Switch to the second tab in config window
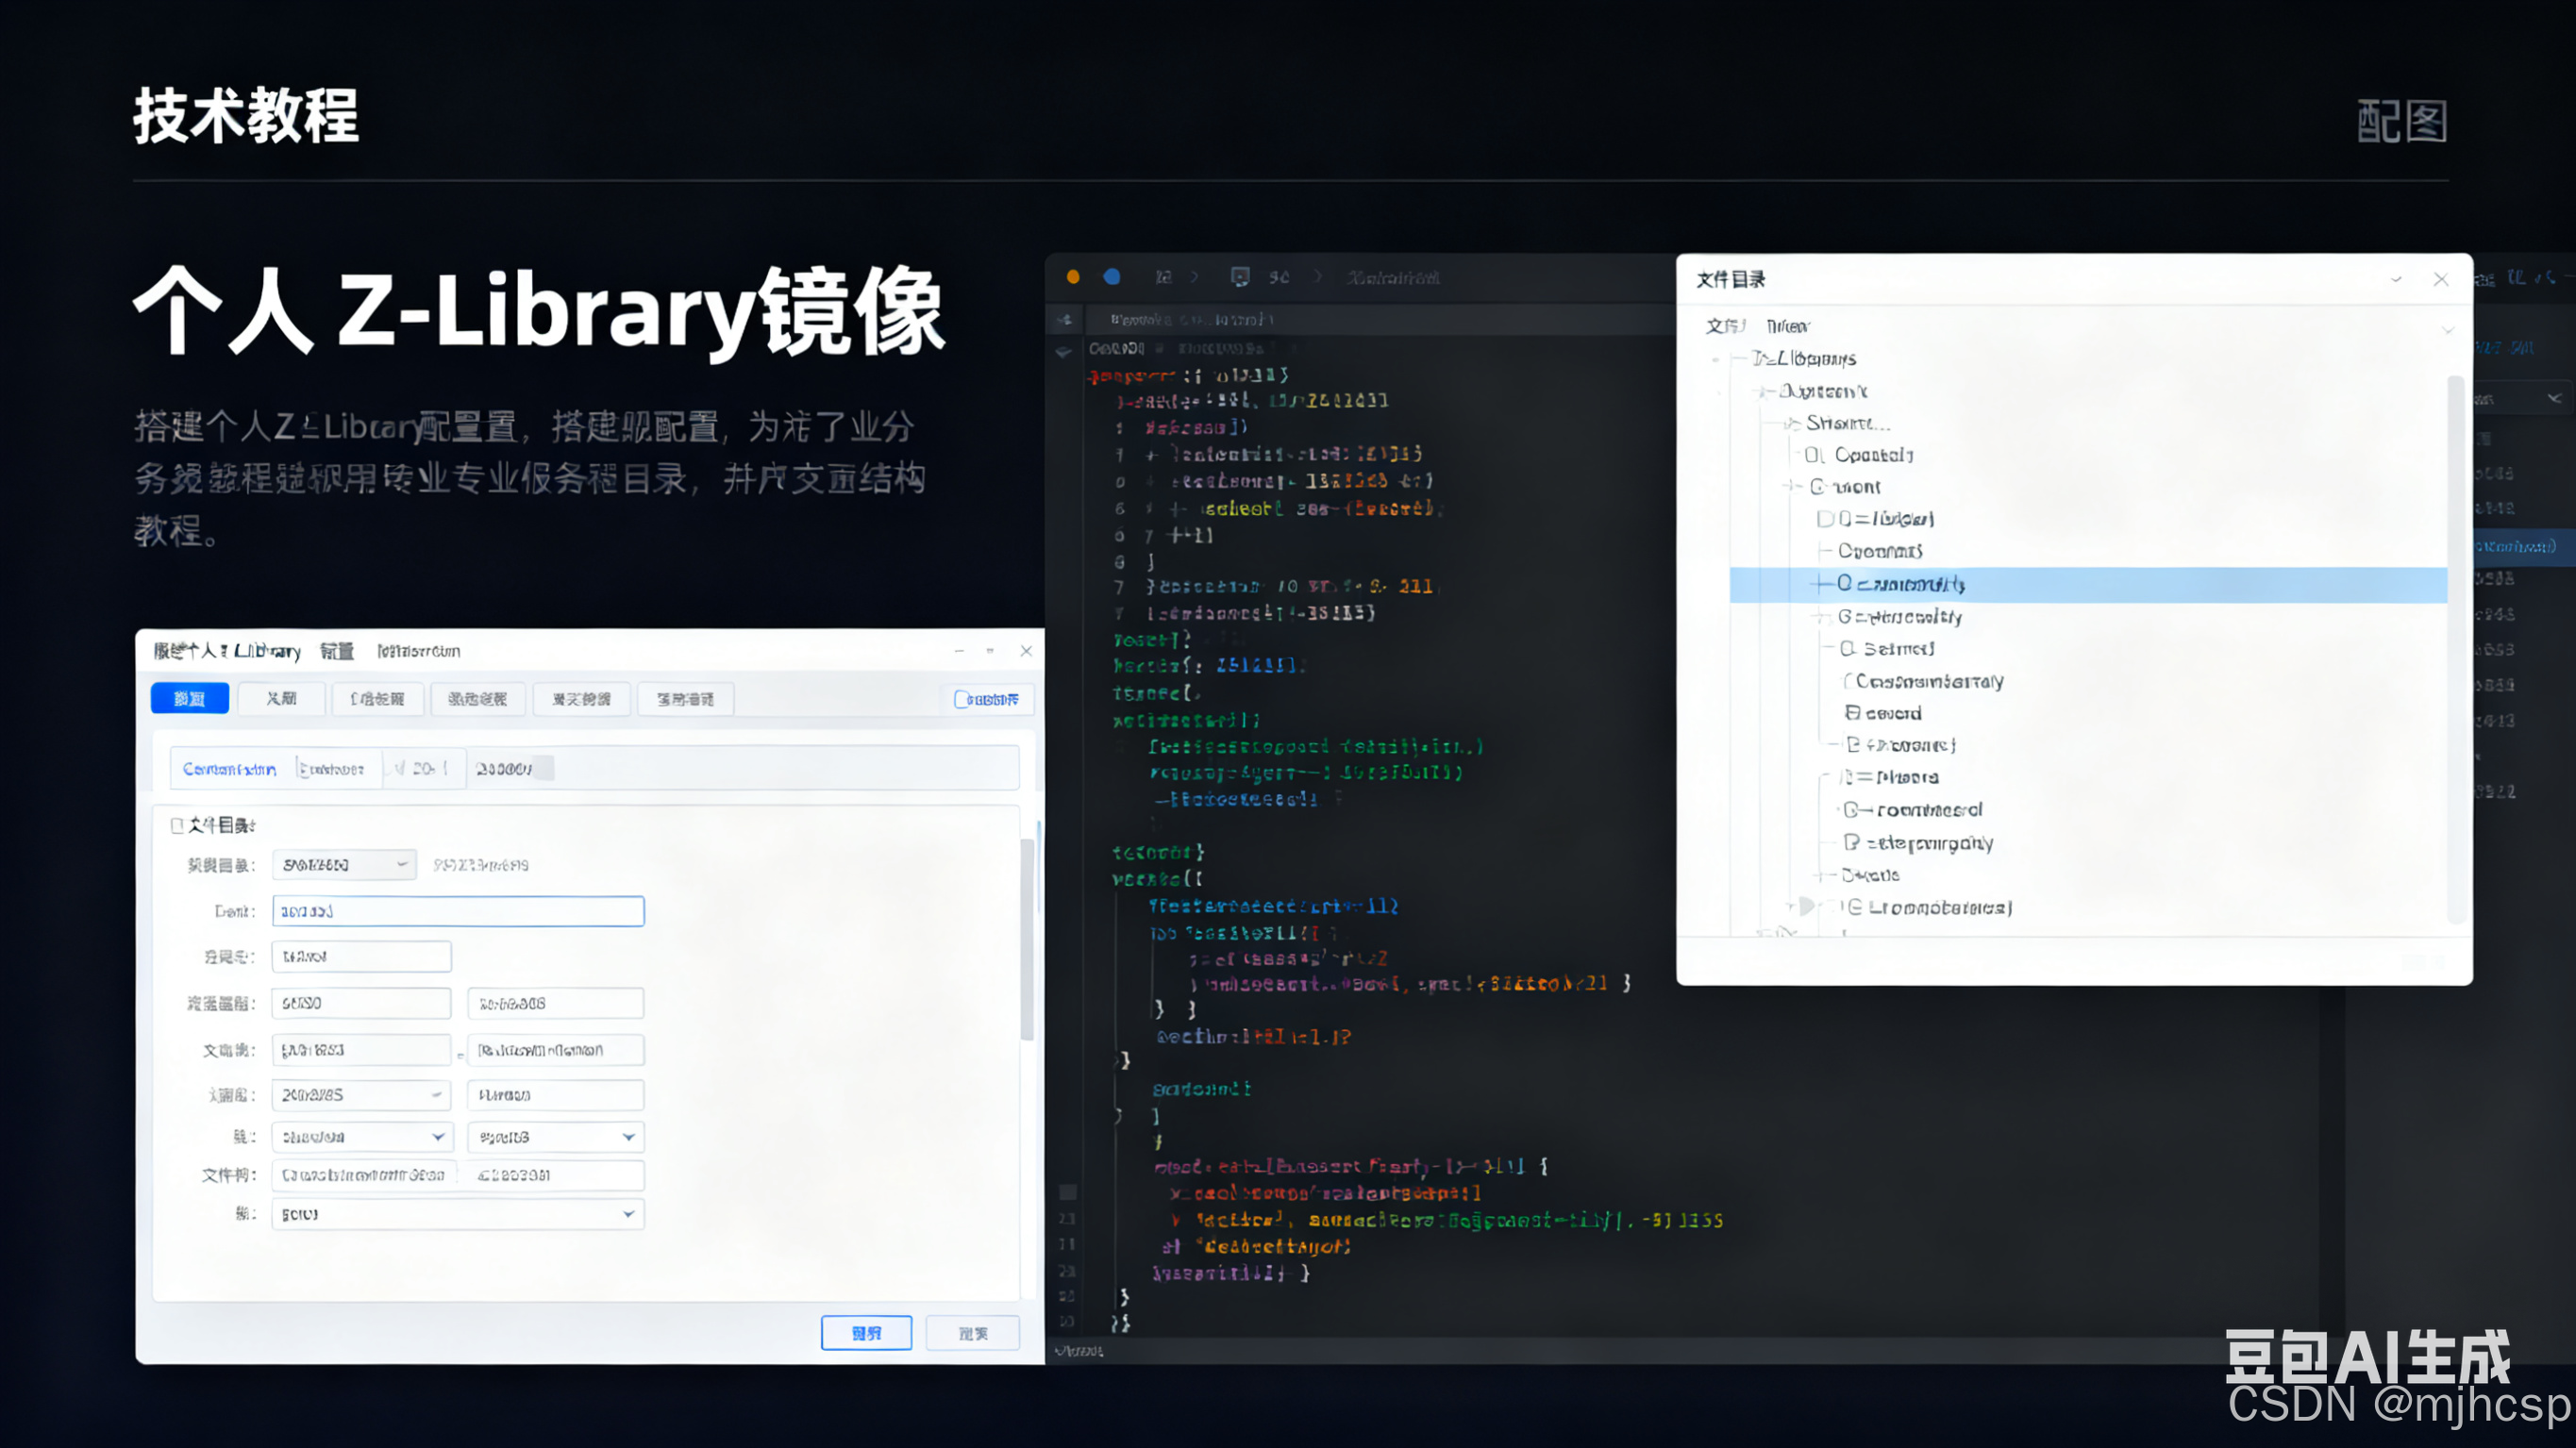Viewport: 2576px width, 1448px height. coord(282,699)
